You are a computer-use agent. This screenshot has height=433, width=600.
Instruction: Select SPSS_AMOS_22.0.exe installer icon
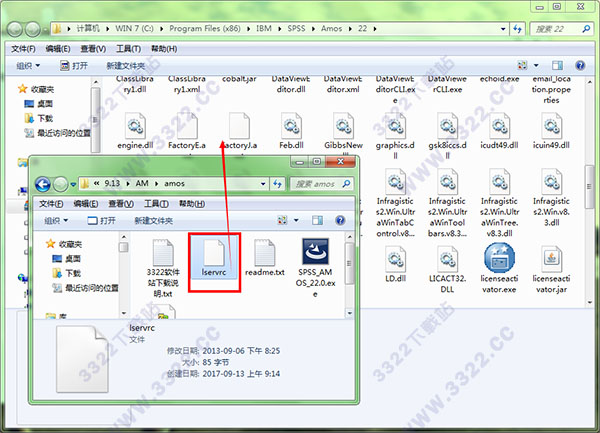pyautogui.click(x=315, y=252)
